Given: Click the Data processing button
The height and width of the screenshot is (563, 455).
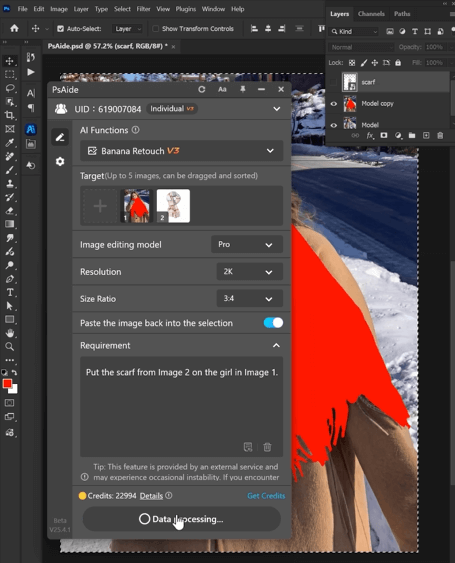Looking at the screenshot, I should coord(181,519).
